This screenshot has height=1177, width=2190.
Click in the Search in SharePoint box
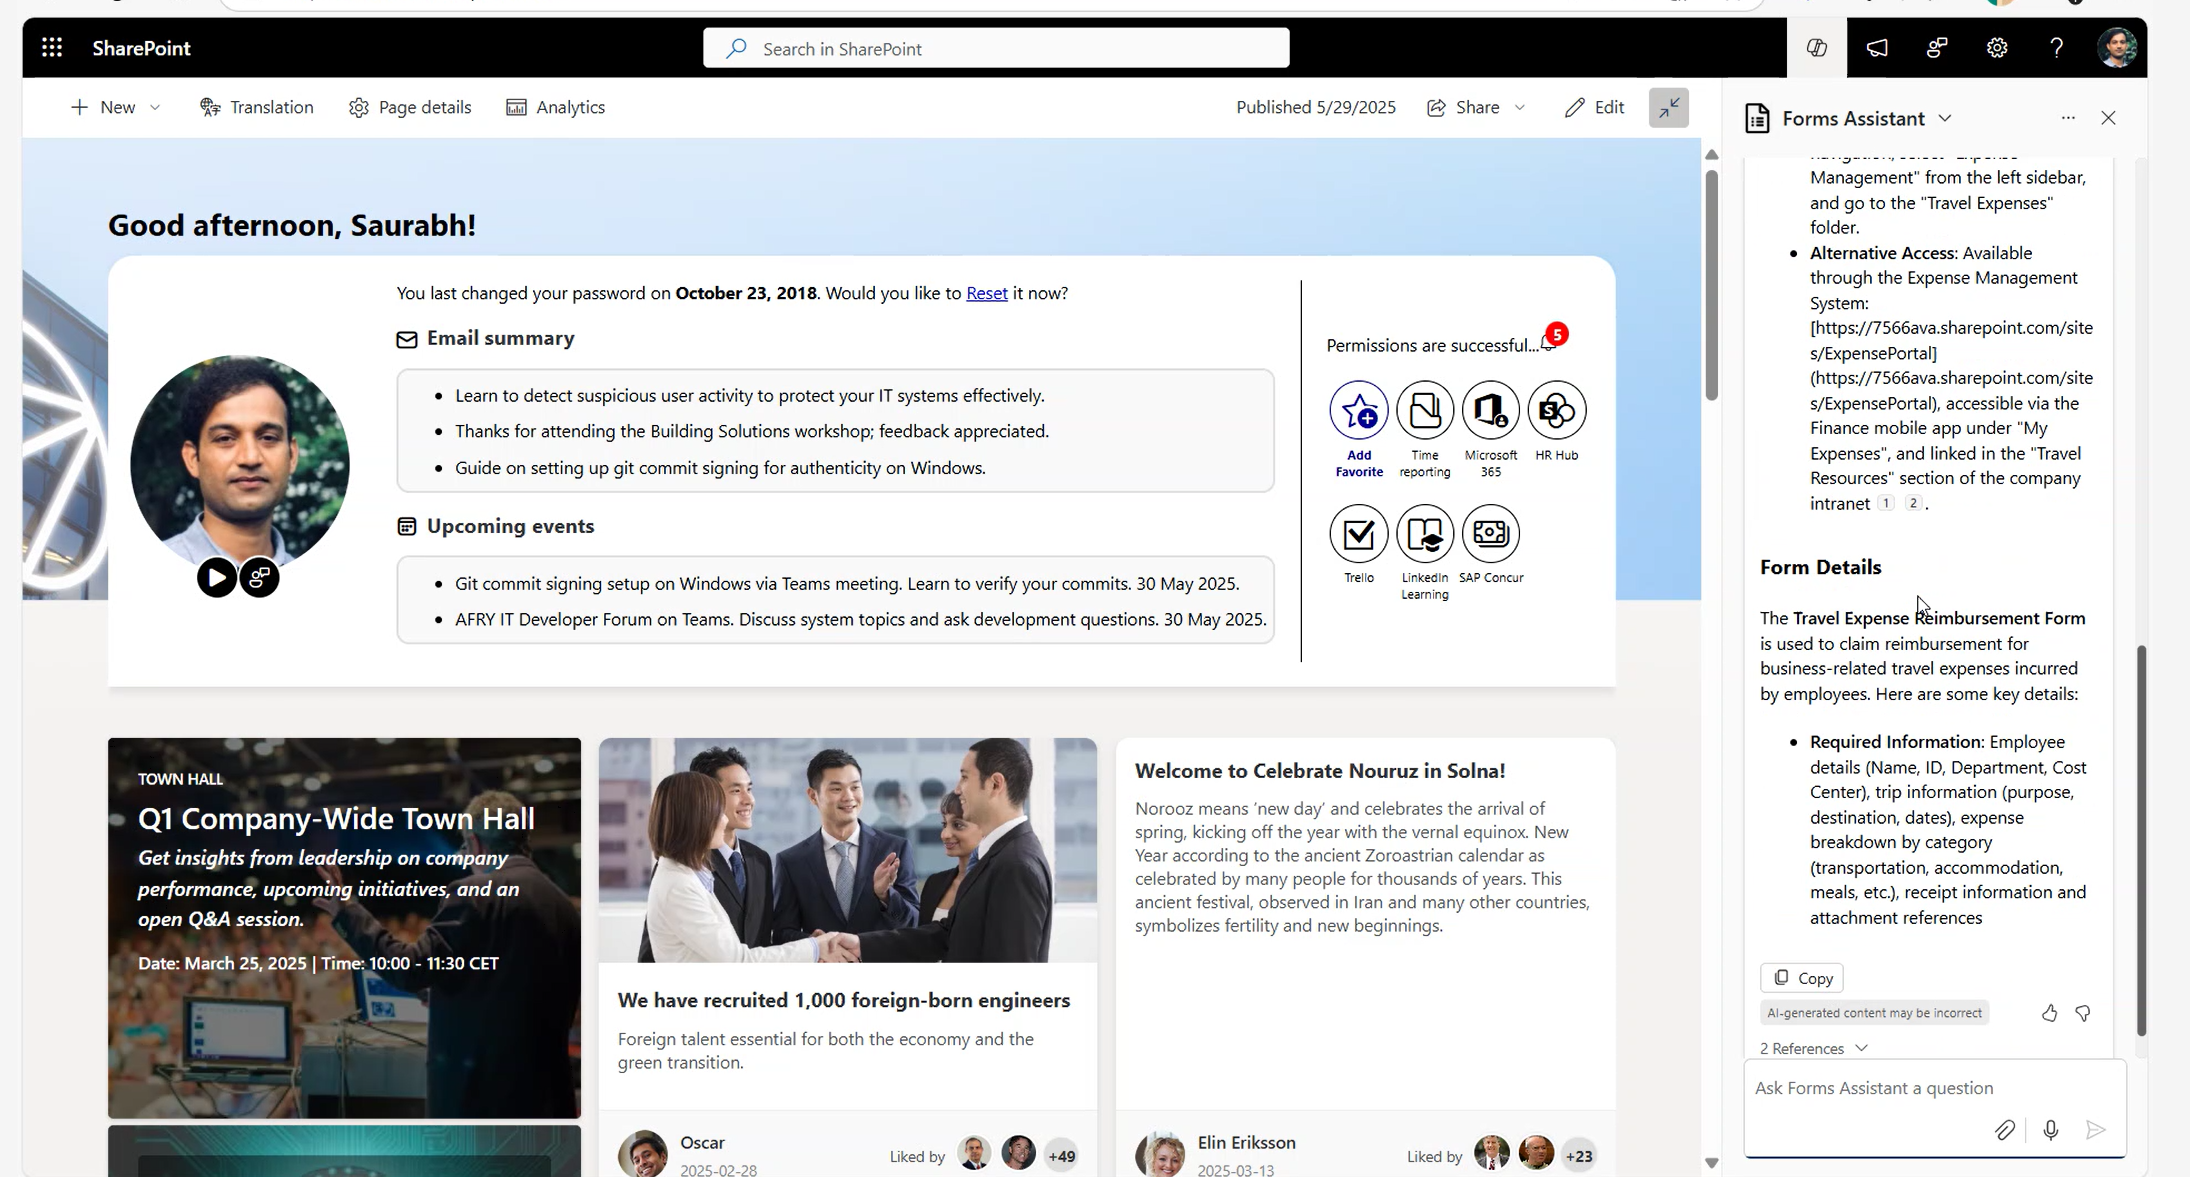(x=996, y=48)
